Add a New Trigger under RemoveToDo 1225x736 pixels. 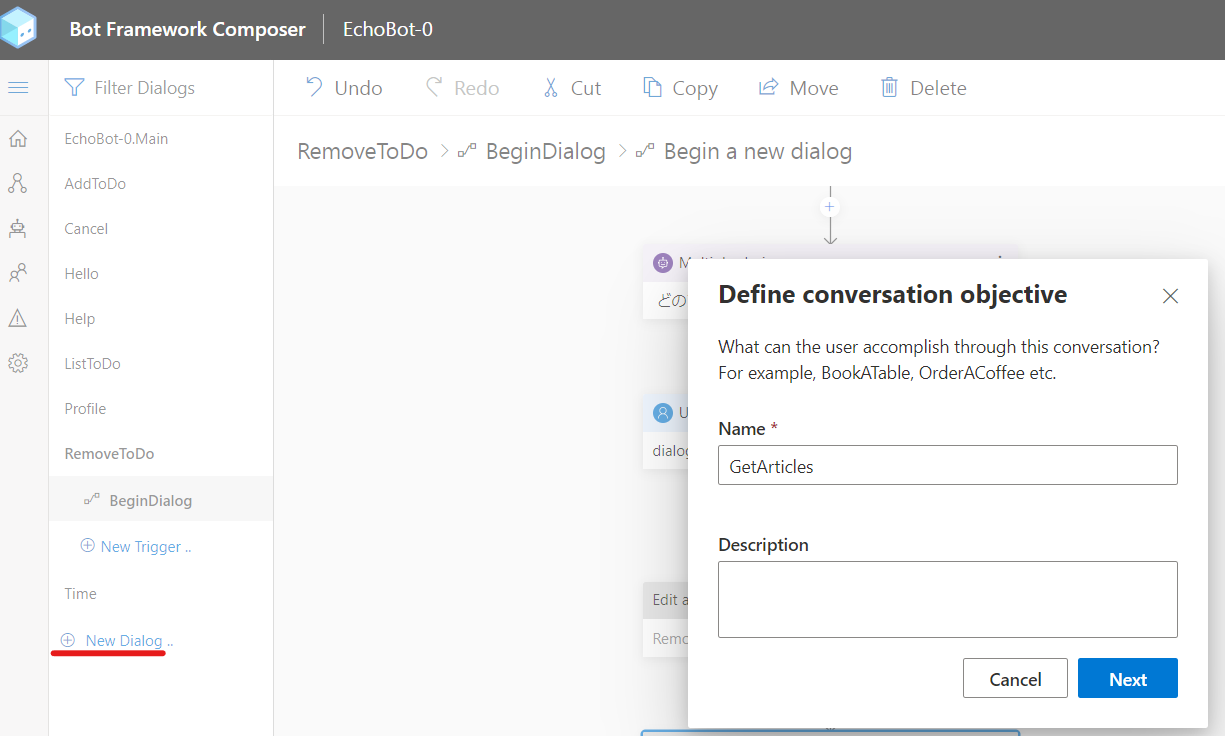point(138,546)
